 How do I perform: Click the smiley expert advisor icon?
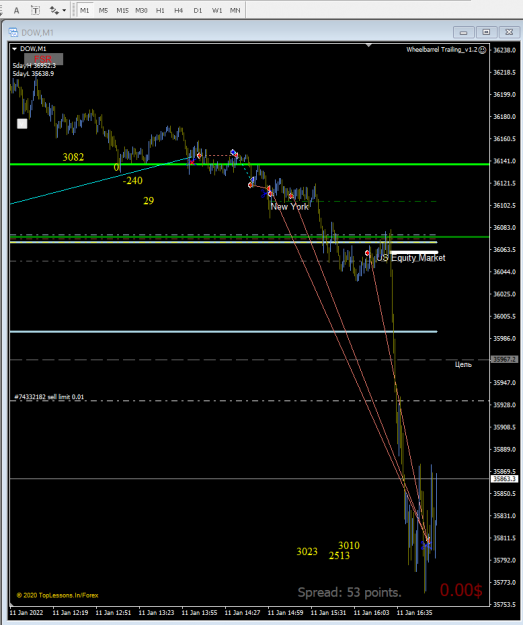(x=482, y=50)
